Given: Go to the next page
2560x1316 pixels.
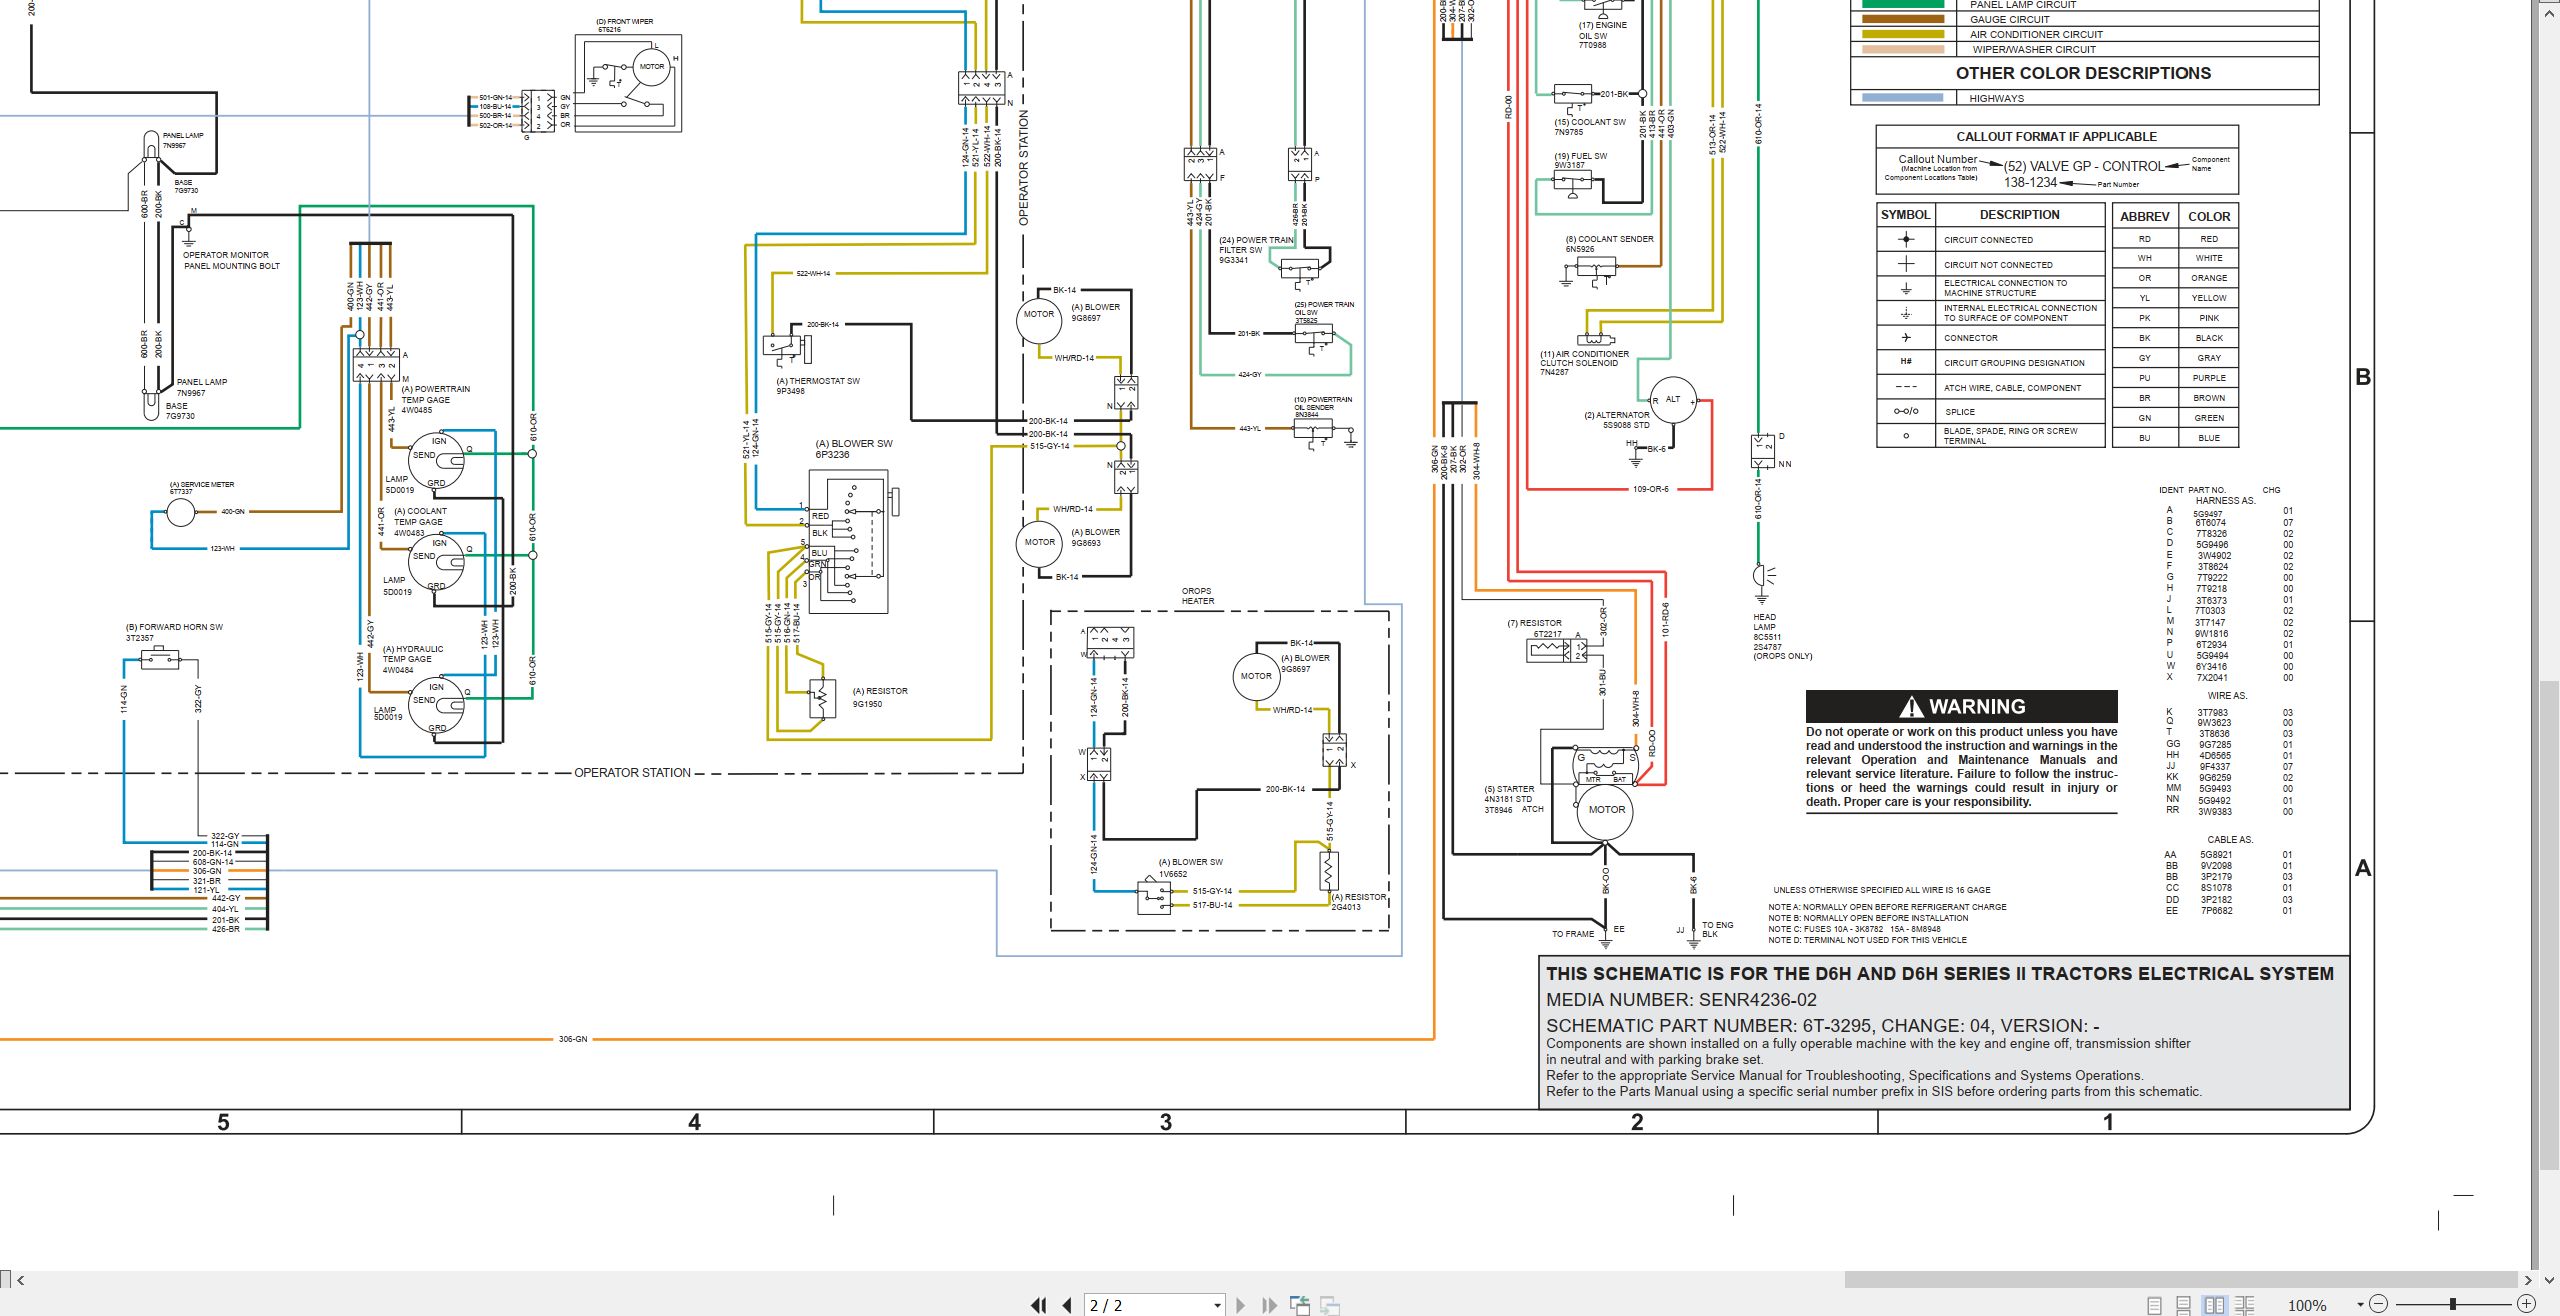Looking at the screenshot, I should point(1241,1305).
